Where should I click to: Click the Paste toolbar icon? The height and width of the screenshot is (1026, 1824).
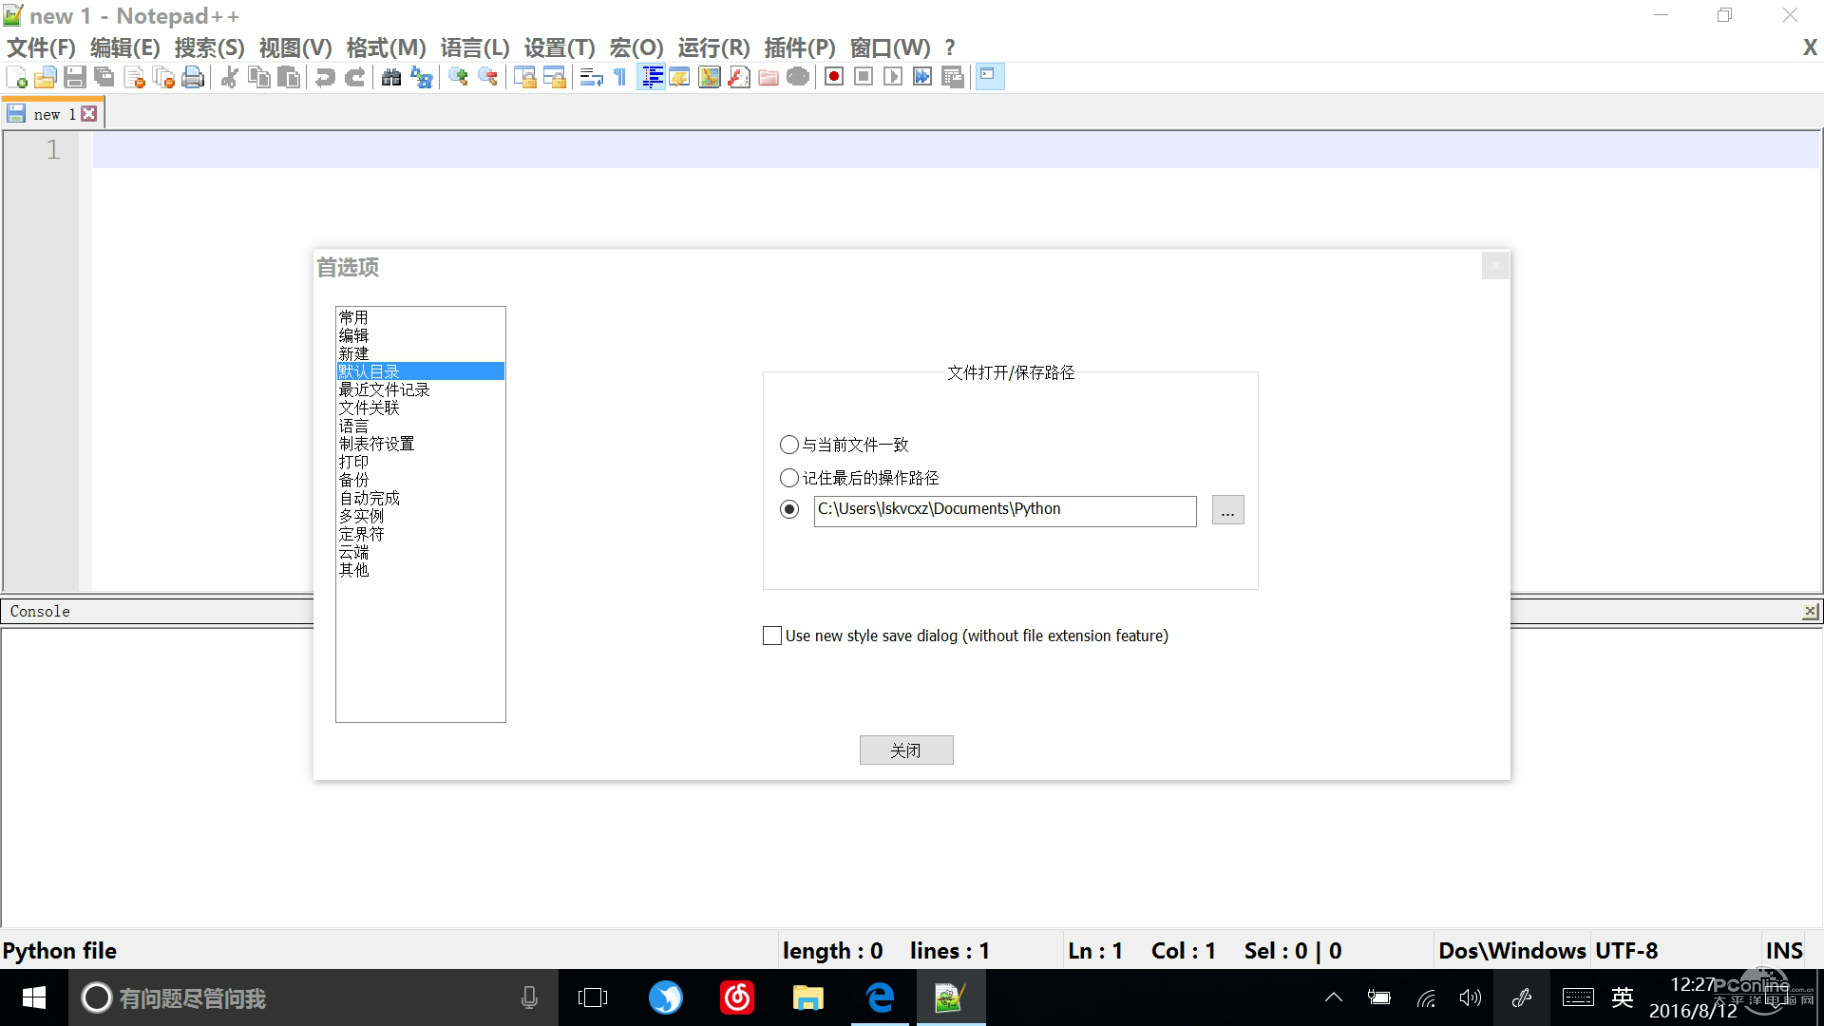coord(289,77)
